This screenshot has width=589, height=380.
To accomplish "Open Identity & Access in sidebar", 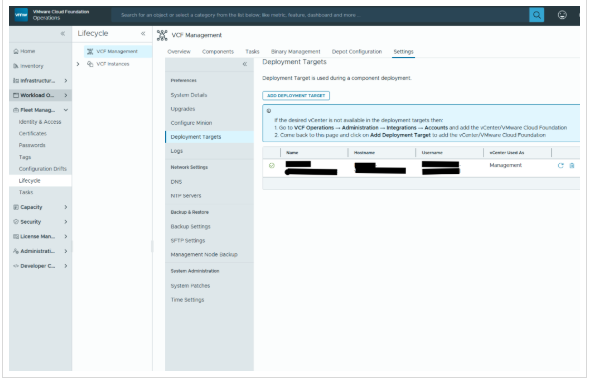I will click(40, 122).
